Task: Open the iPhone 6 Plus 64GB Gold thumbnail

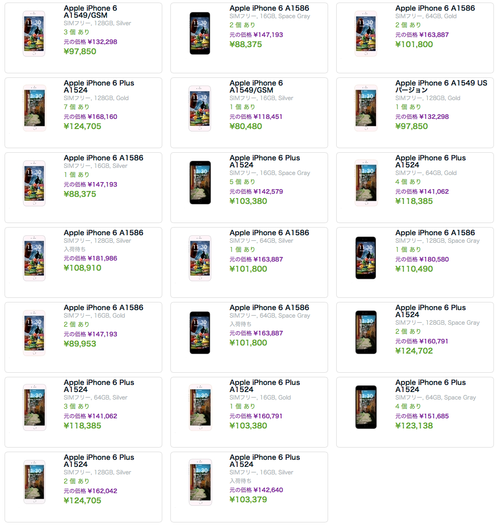Action: 366,183
